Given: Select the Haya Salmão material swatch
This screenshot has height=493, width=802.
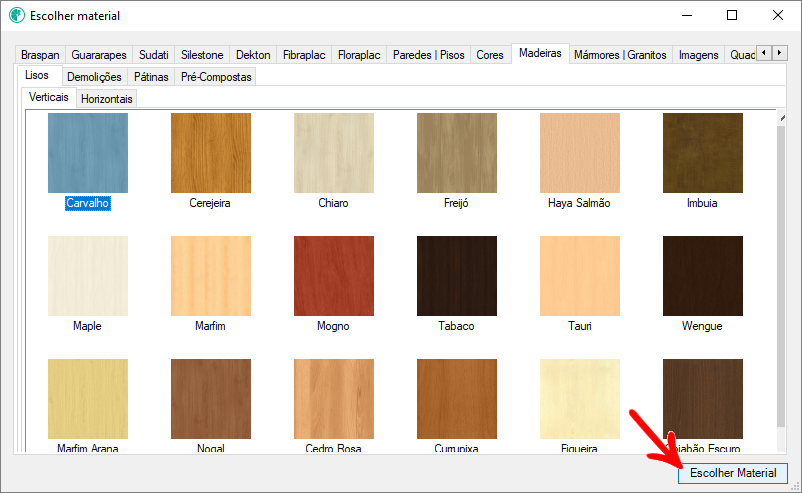Looking at the screenshot, I should 579,153.
